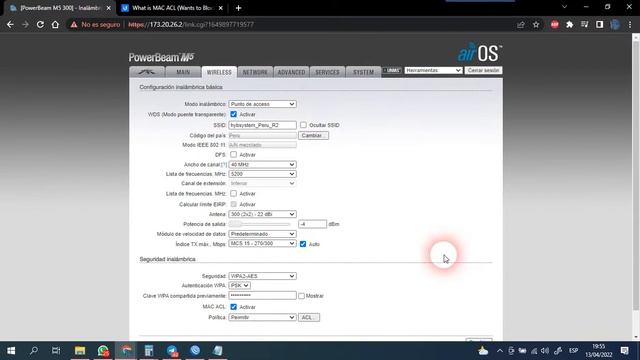Image resolution: width=640 pixels, height=360 pixels.
Task: Open the red ABP extension icon
Action: click(554, 25)
